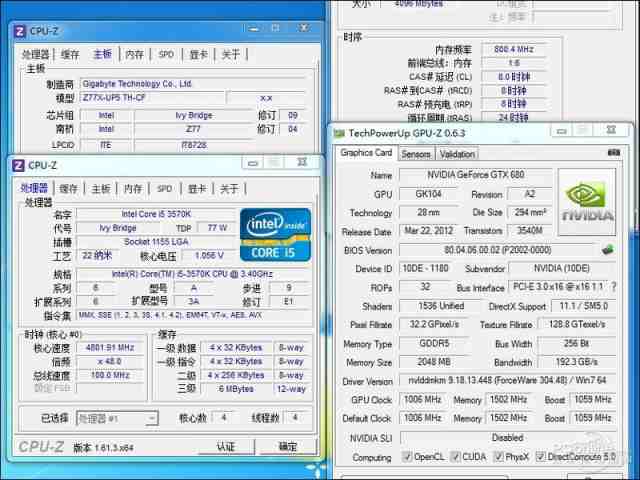Open the 显卡 tab in back CPU-Z window
640x480 pixels.
[199, 54]
